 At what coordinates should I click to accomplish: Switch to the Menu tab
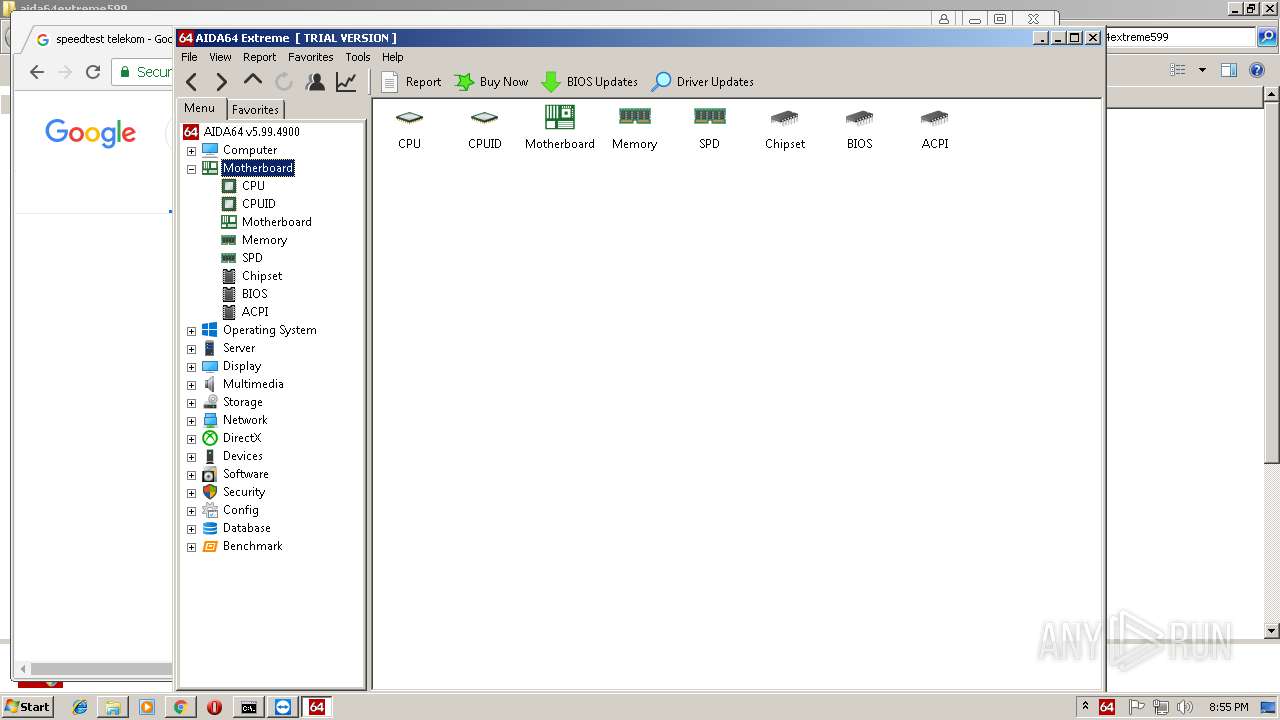(199, 108)
